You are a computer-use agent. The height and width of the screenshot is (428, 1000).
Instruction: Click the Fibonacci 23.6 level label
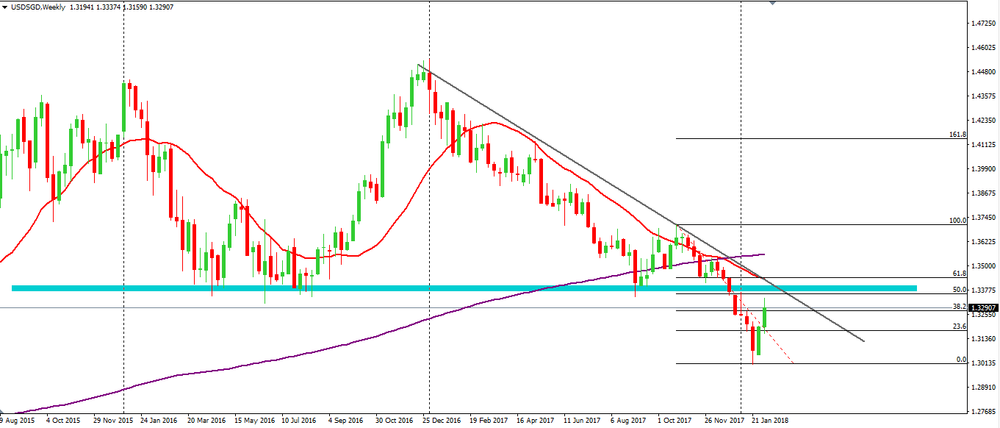click(x=960, y=326)
